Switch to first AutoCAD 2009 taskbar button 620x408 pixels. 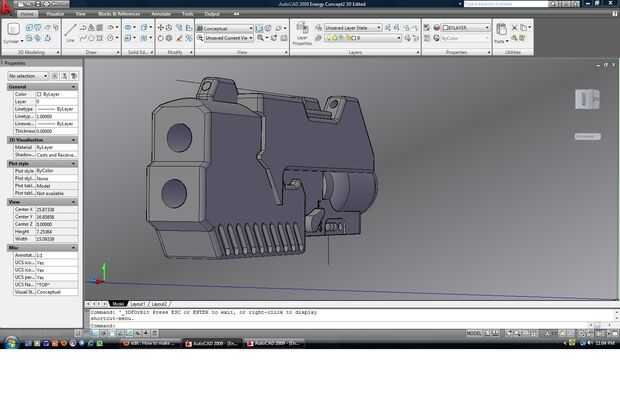click(x=212, y=343)
